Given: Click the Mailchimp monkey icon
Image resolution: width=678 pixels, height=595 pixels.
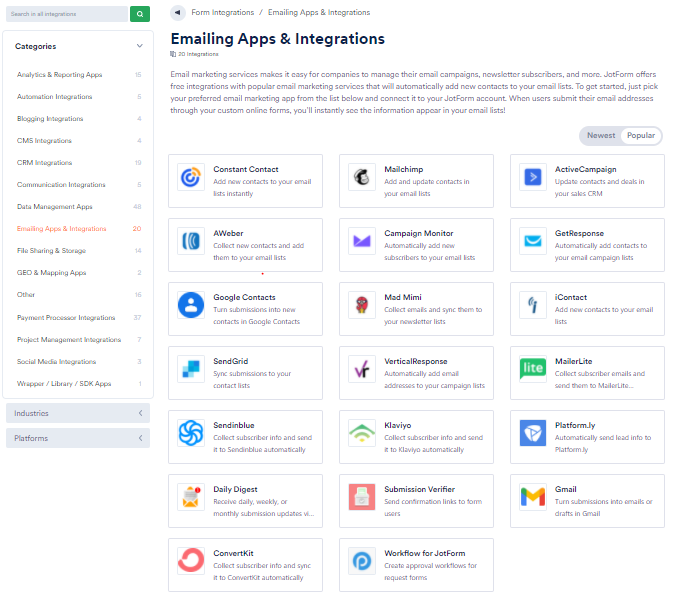Looking at the screenshot, I should coord(361,177).
